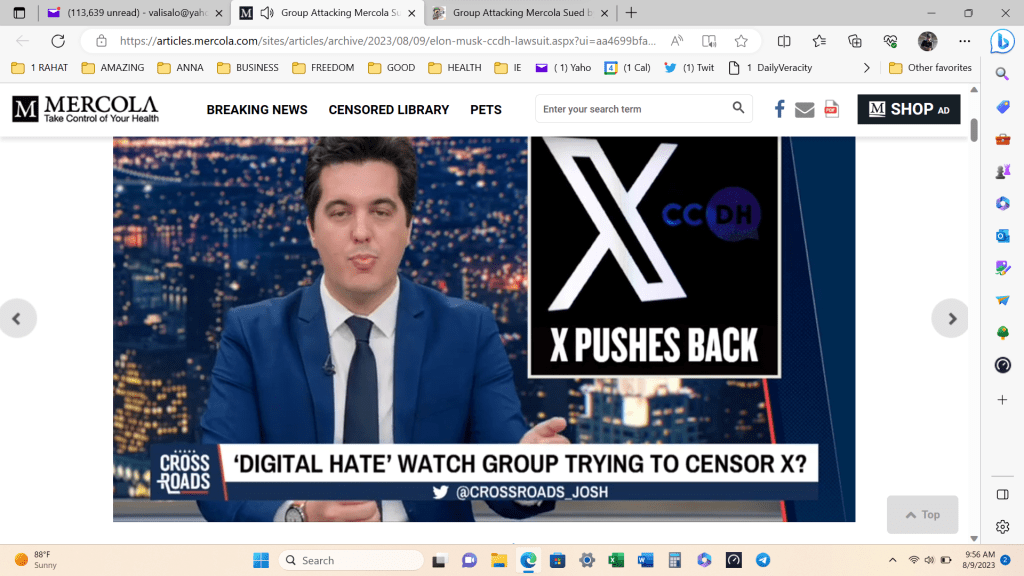Refresh the current page
1024x576 pixels.
click(58, 41)
